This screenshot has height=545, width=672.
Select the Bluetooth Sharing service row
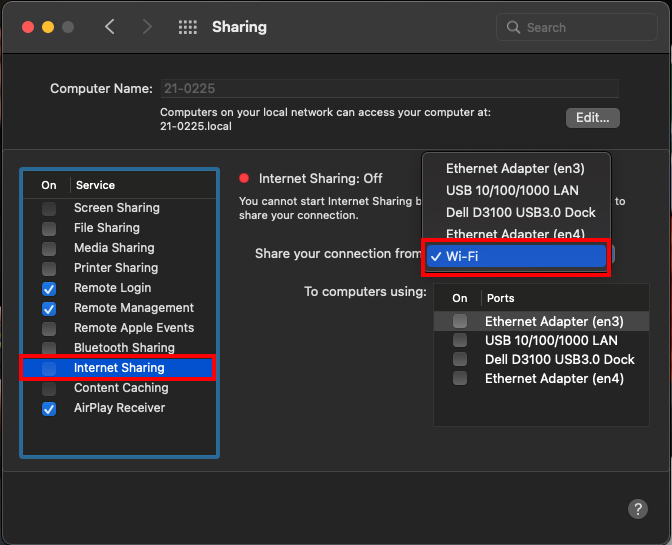(x=124, y=348)
